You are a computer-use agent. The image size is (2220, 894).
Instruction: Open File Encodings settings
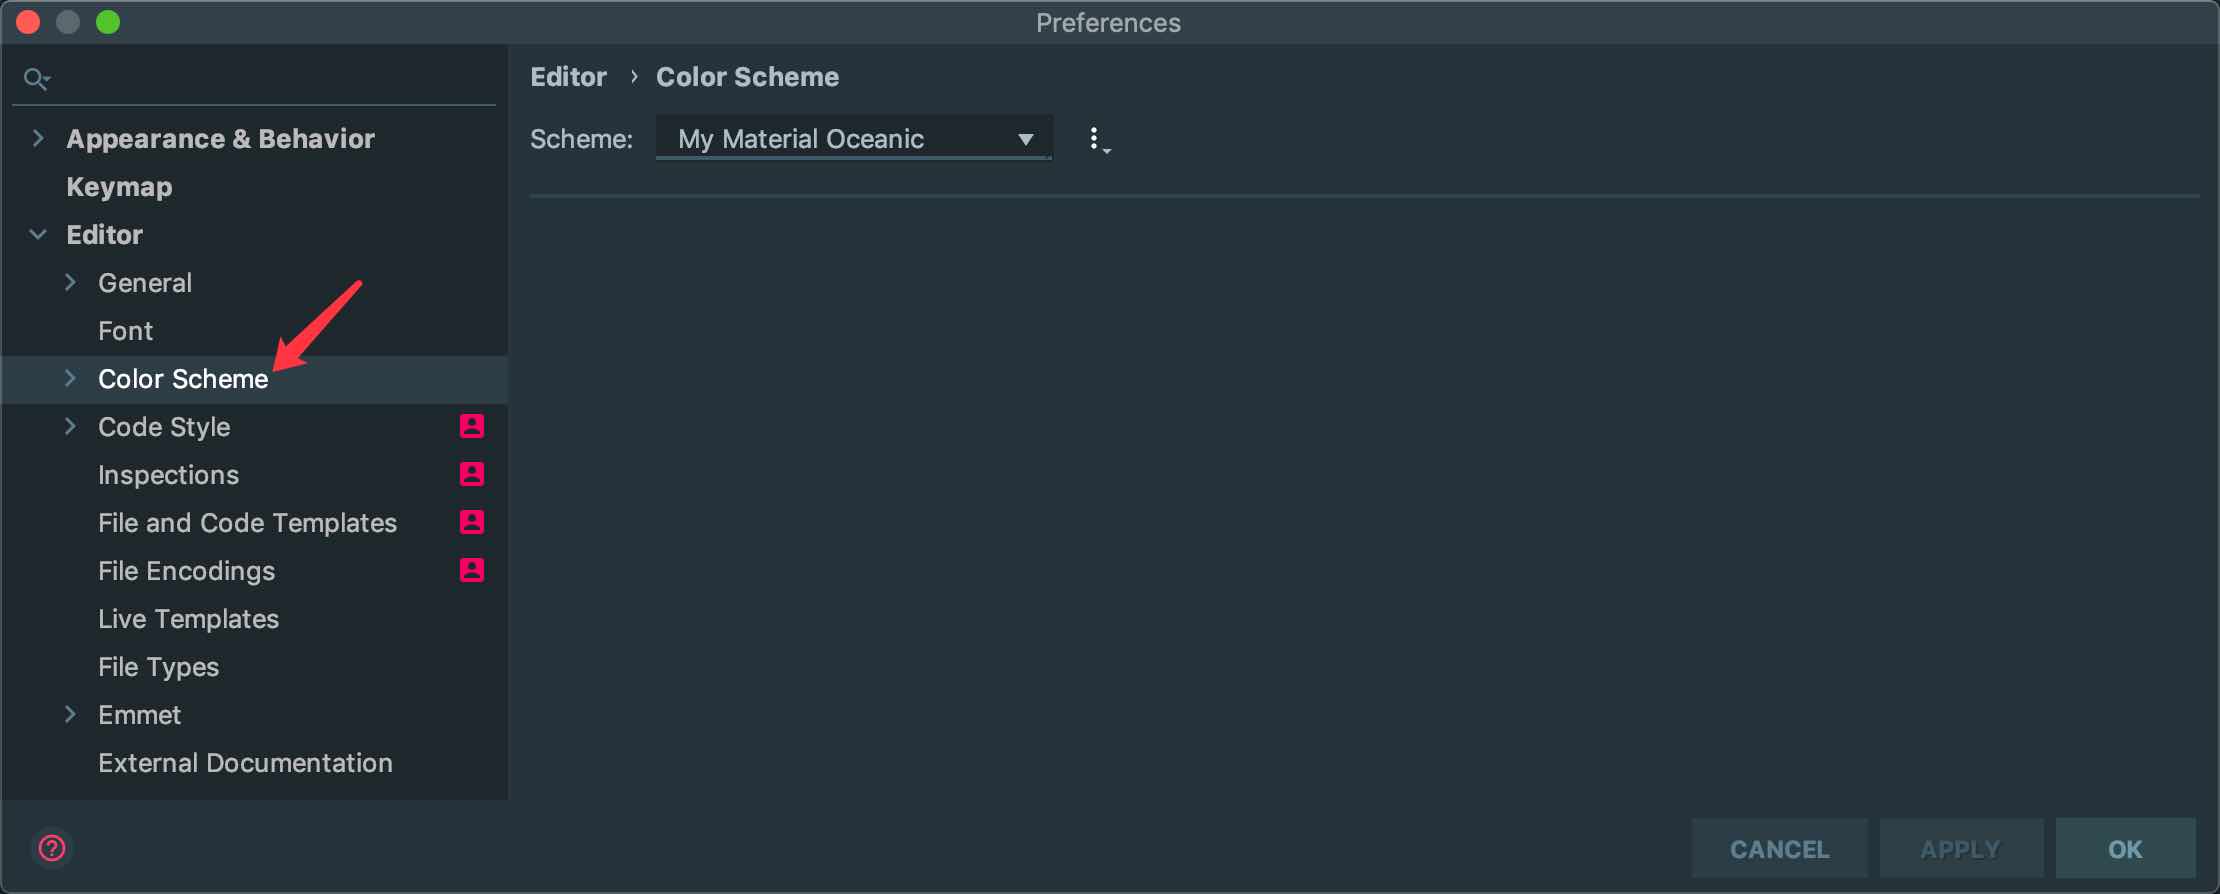pos(186,571)
